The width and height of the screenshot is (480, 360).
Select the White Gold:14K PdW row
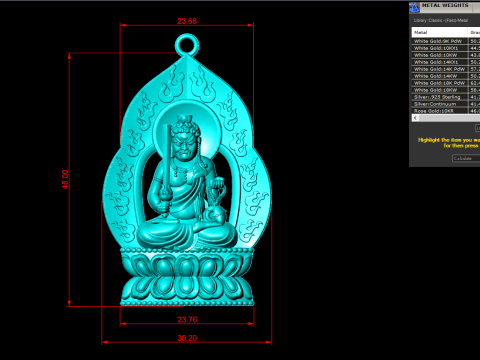click(x=446, y=69)
